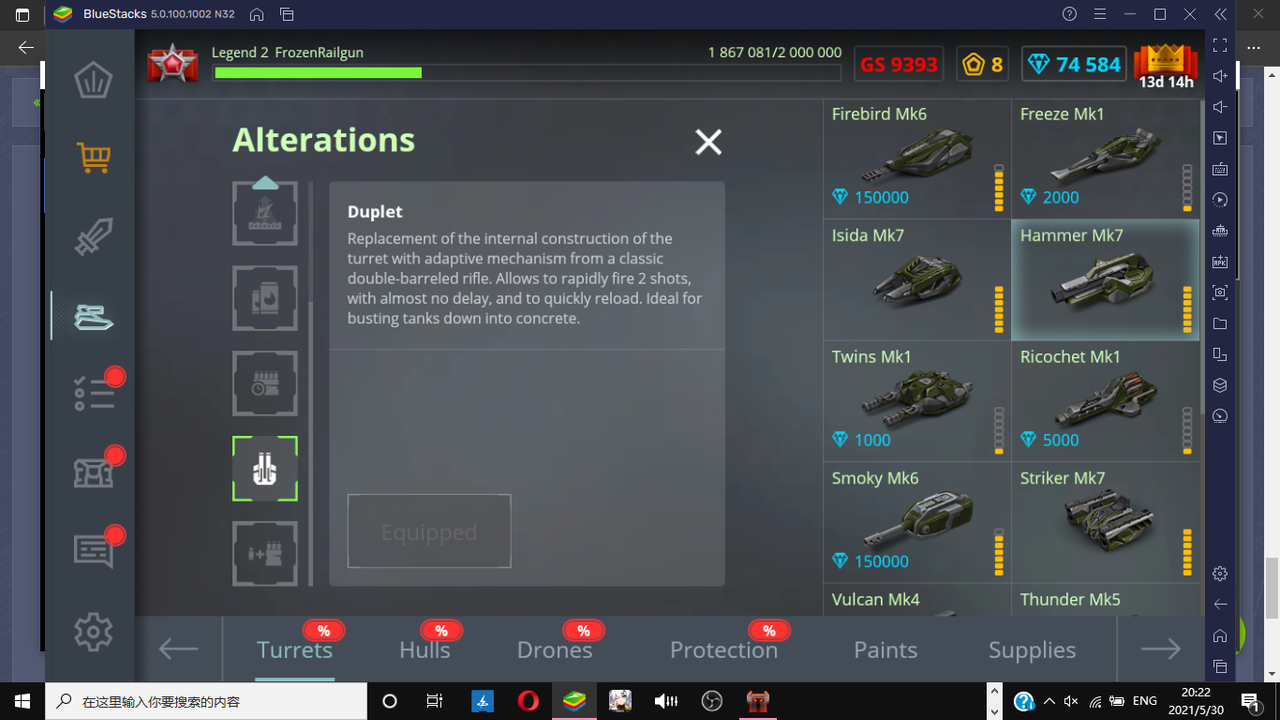Viewport: 1280px width, 720px height.
Task: Open the battle sword icon
Action: point(93,237)
